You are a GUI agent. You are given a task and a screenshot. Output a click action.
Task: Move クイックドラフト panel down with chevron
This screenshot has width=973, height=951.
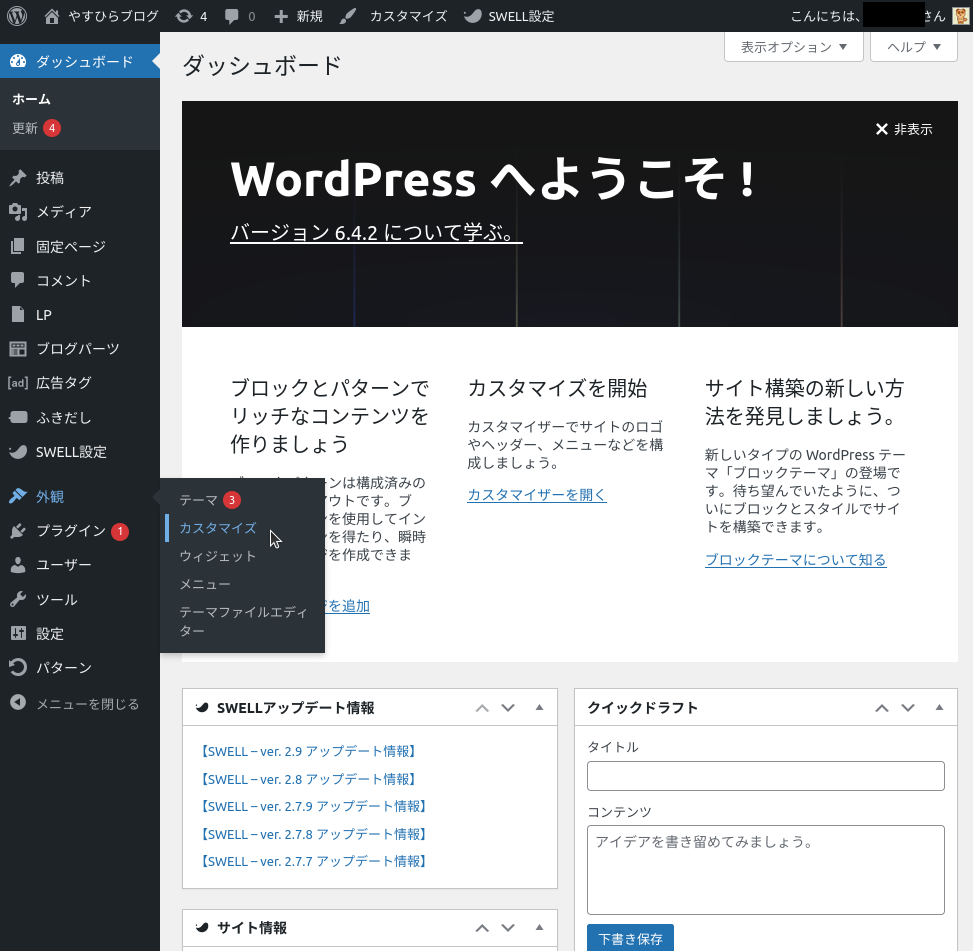click(x=908, y=708)
